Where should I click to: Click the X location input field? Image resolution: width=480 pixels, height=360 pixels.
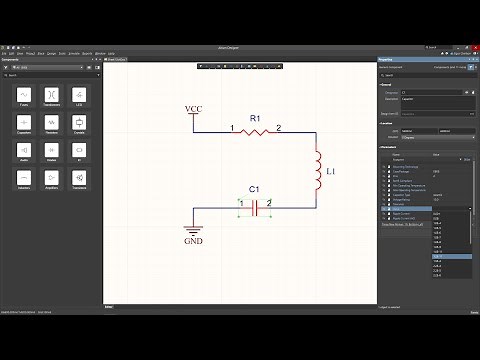[419, 131]
